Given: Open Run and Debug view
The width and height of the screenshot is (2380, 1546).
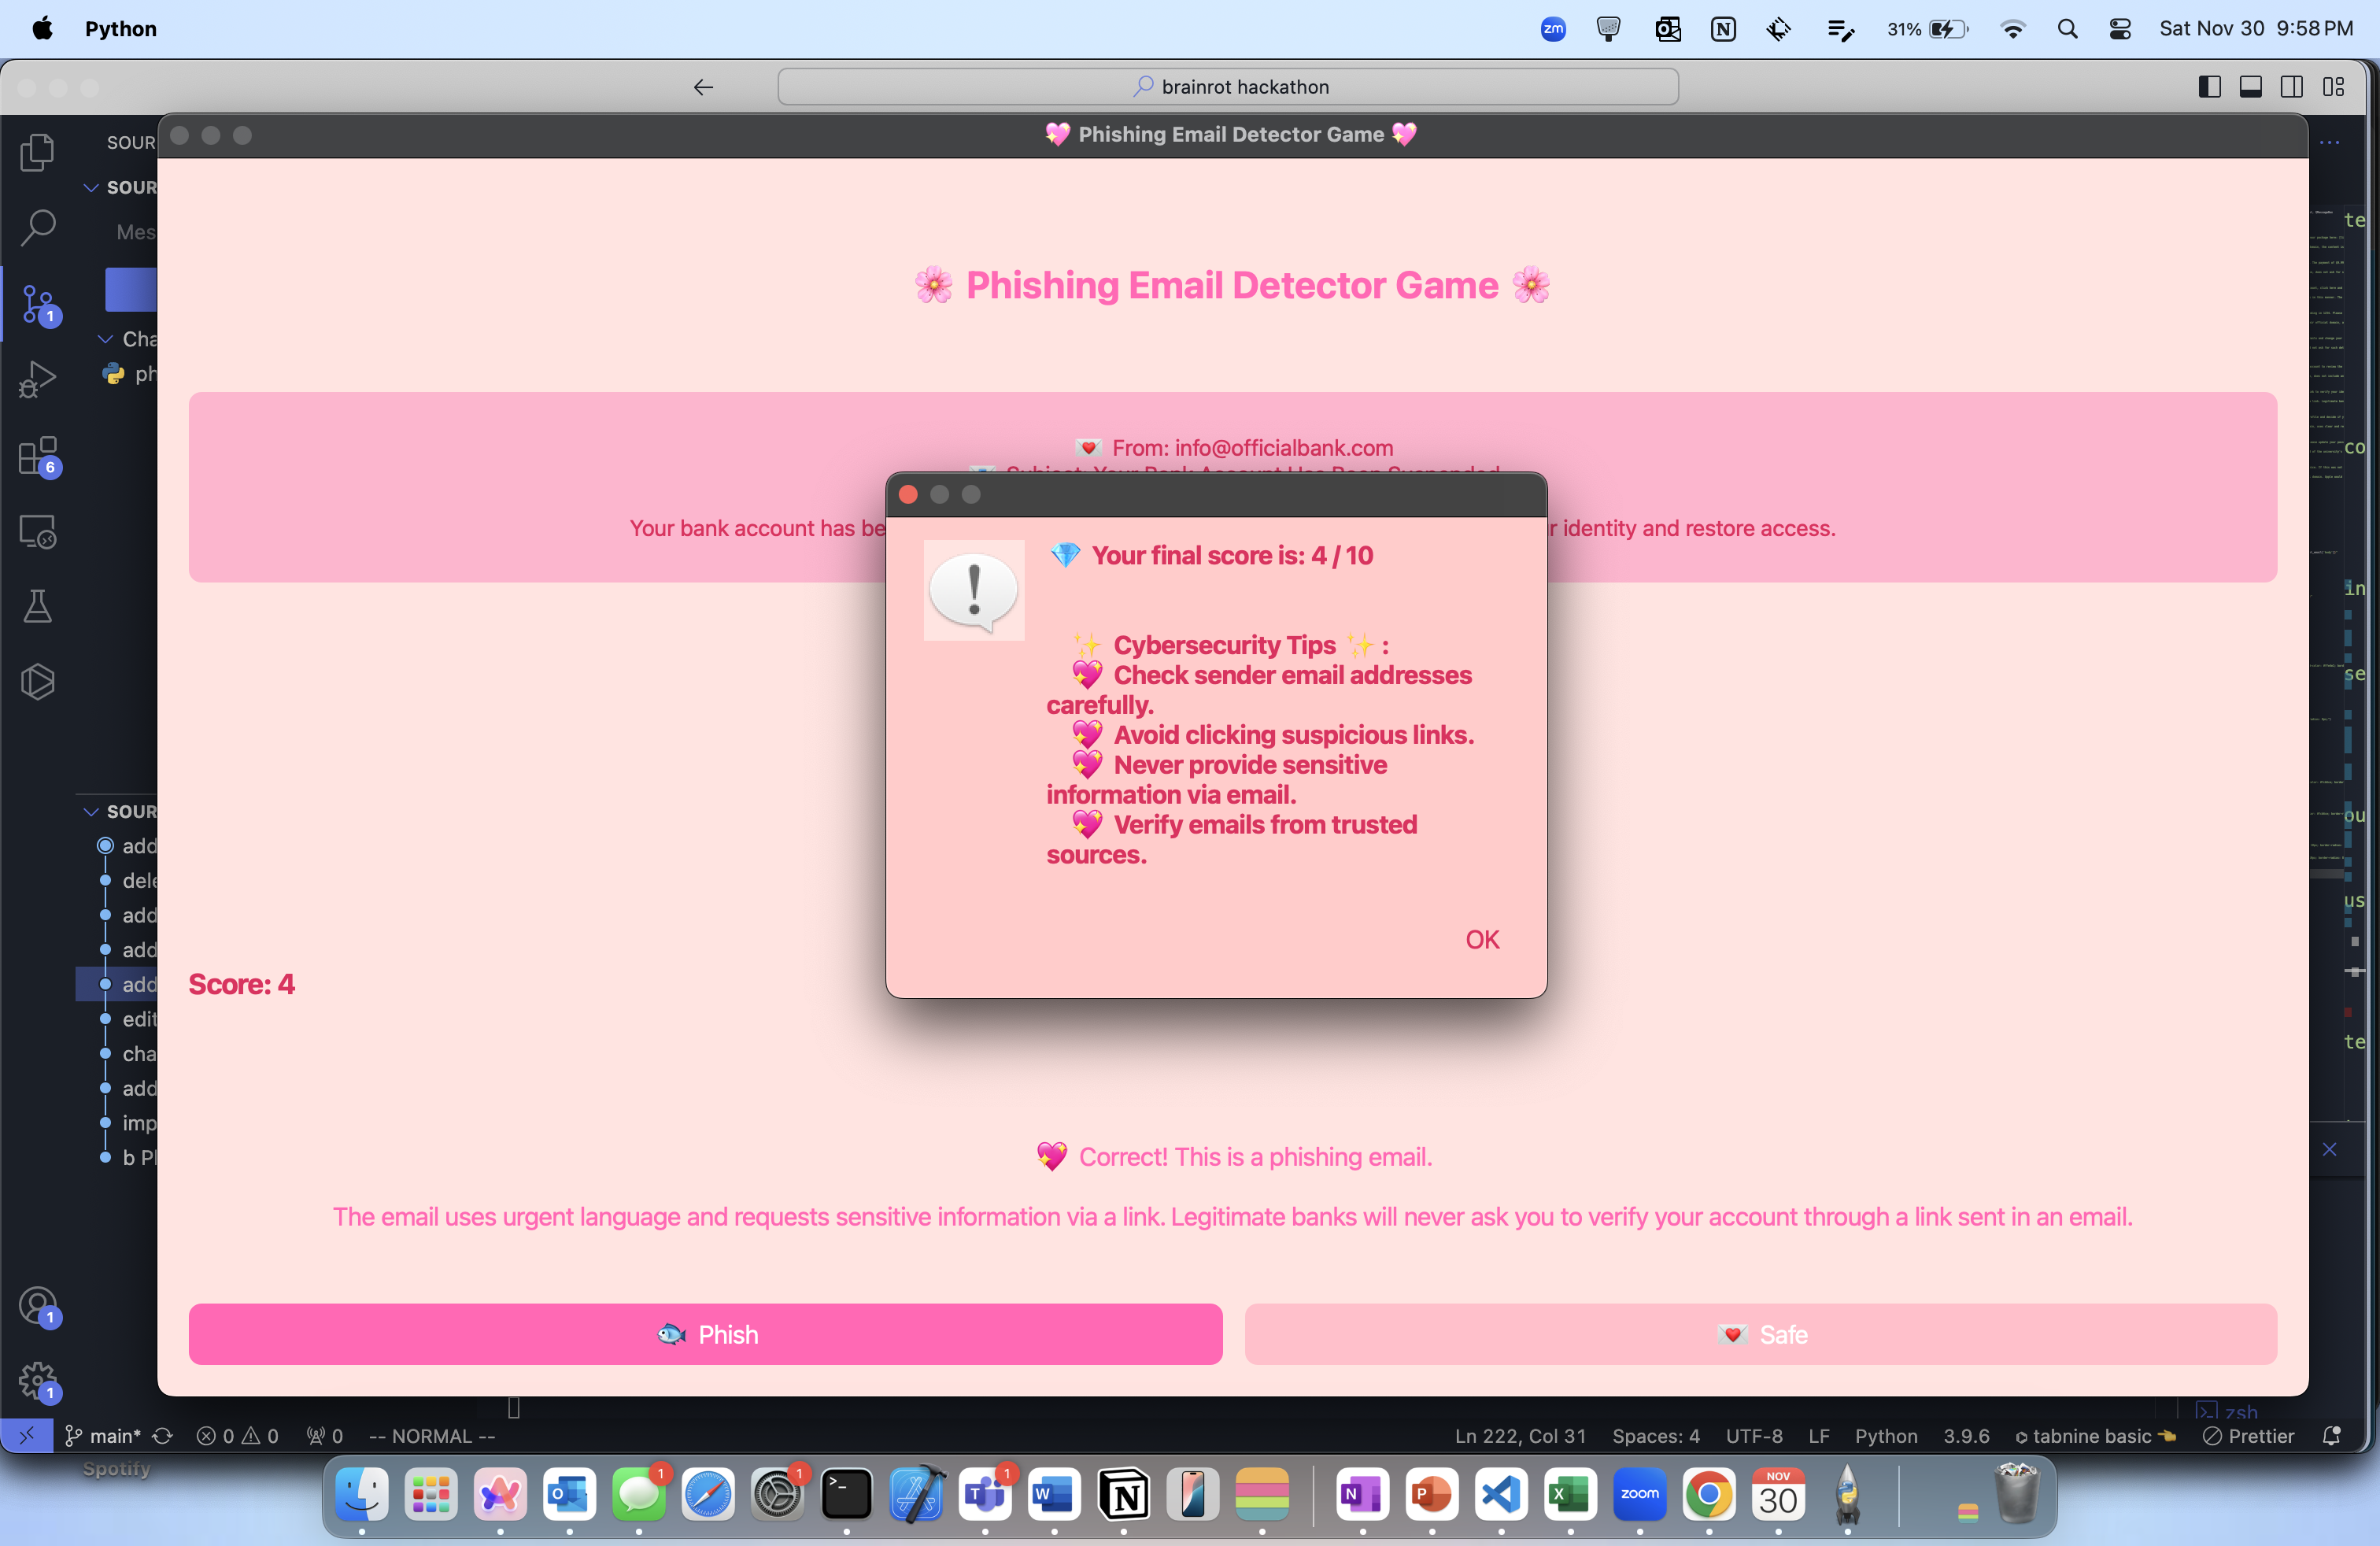Looking at the screenshot, I should click(37, 380).
